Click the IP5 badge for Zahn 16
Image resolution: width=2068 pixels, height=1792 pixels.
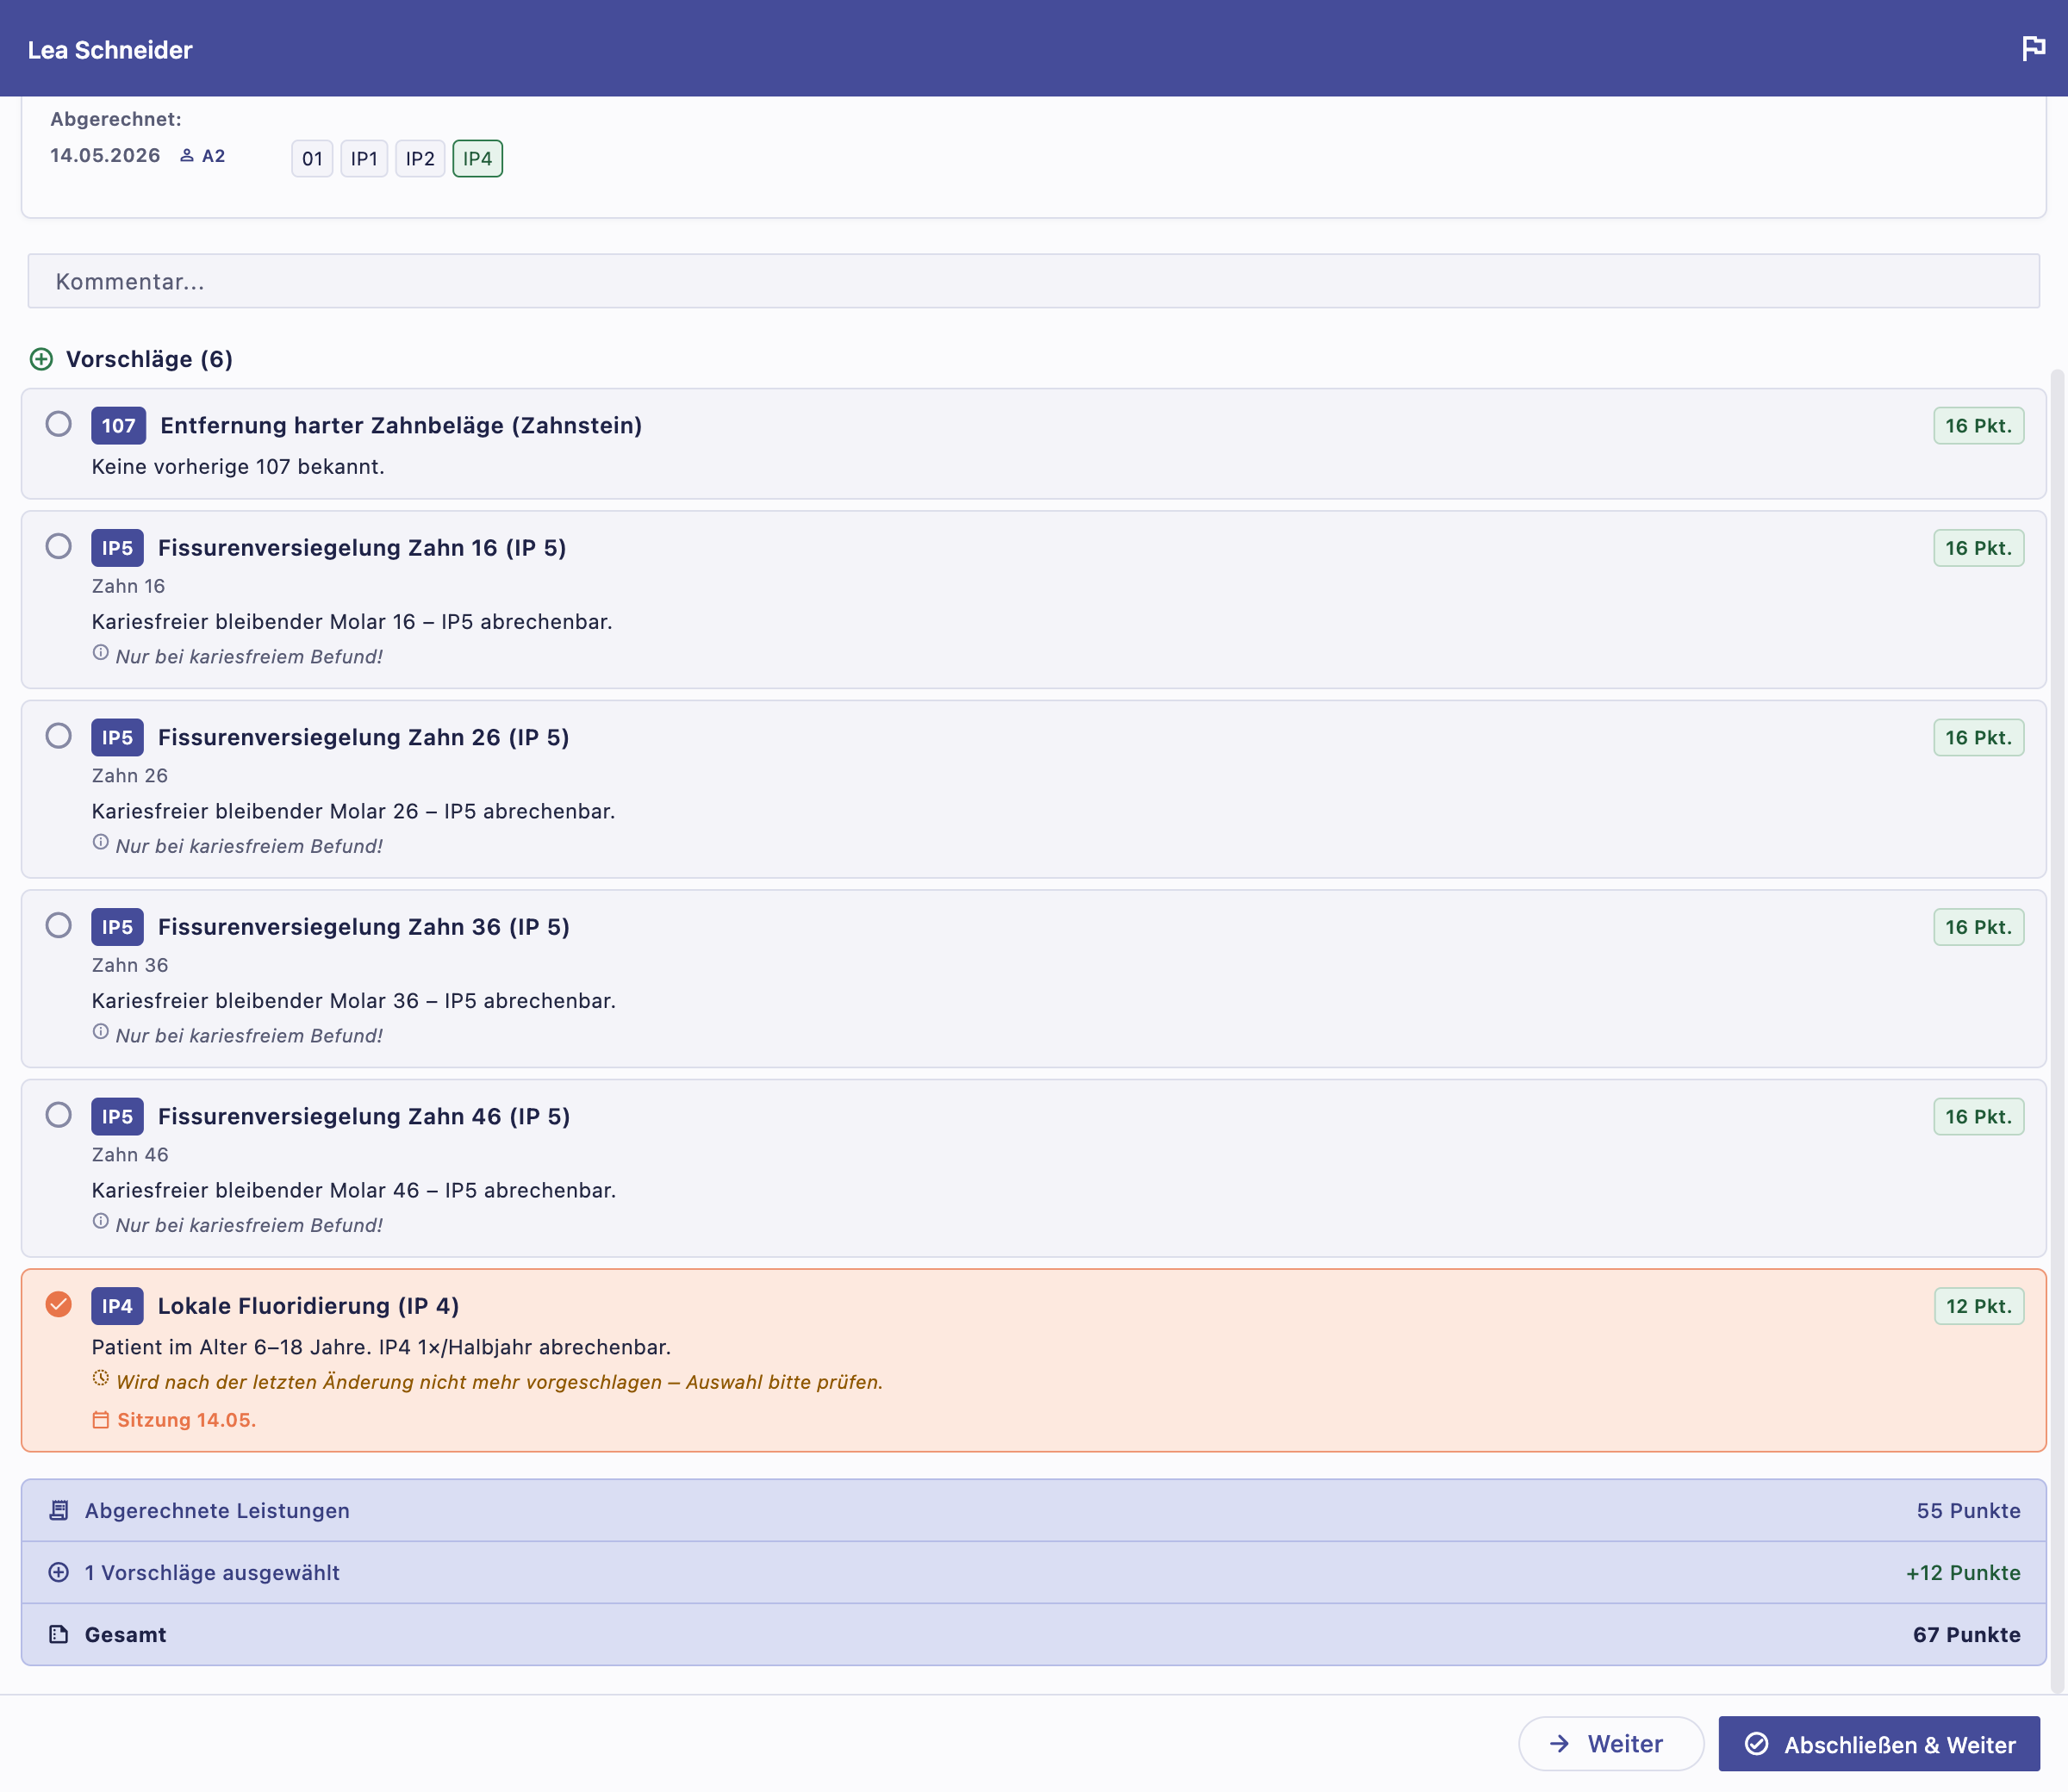coord(117,548)
